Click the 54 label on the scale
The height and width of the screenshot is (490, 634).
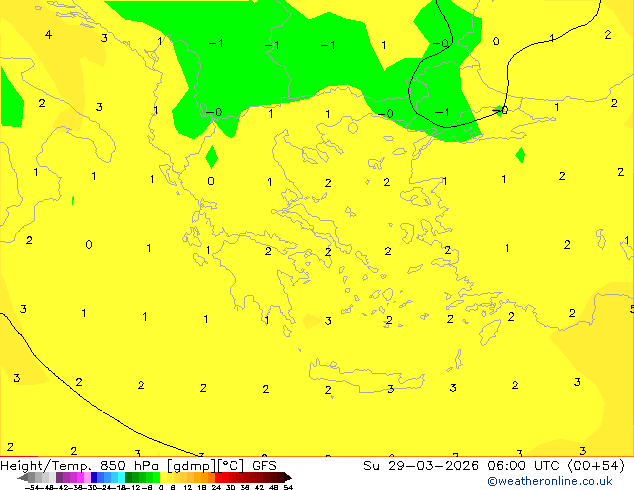point(288,487)
